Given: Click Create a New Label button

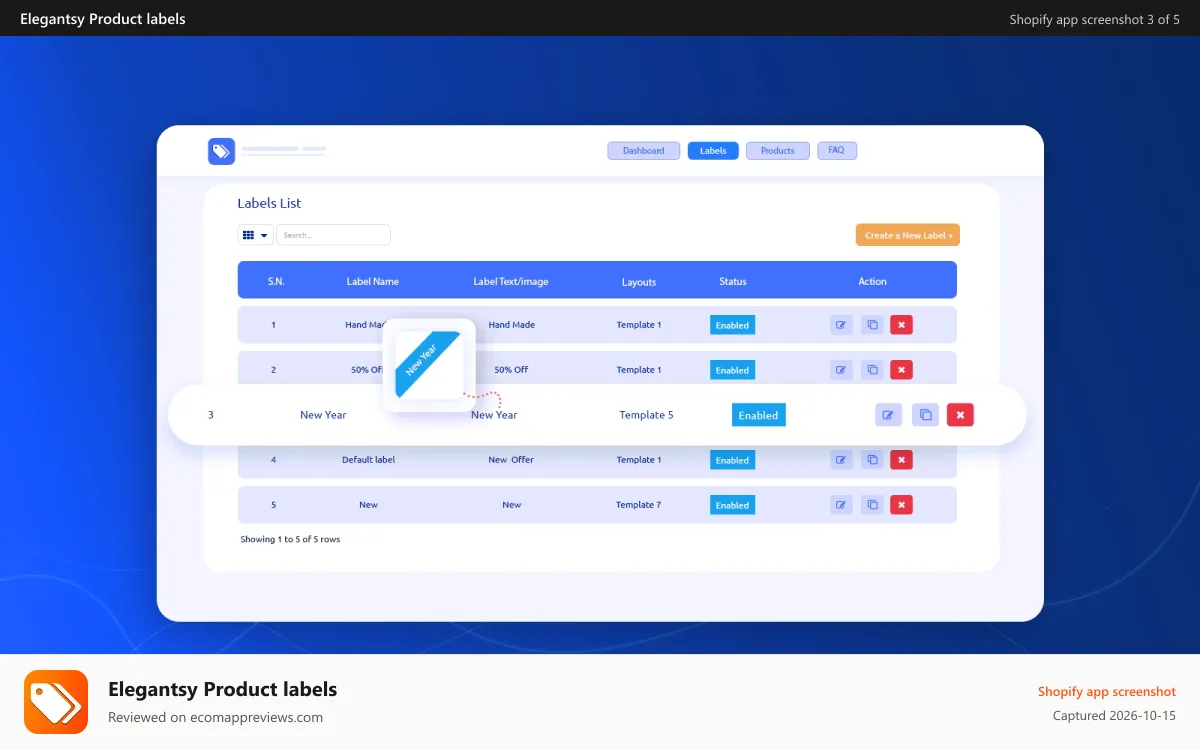Looking at the screenshot, I should click(x=907, y=235).
